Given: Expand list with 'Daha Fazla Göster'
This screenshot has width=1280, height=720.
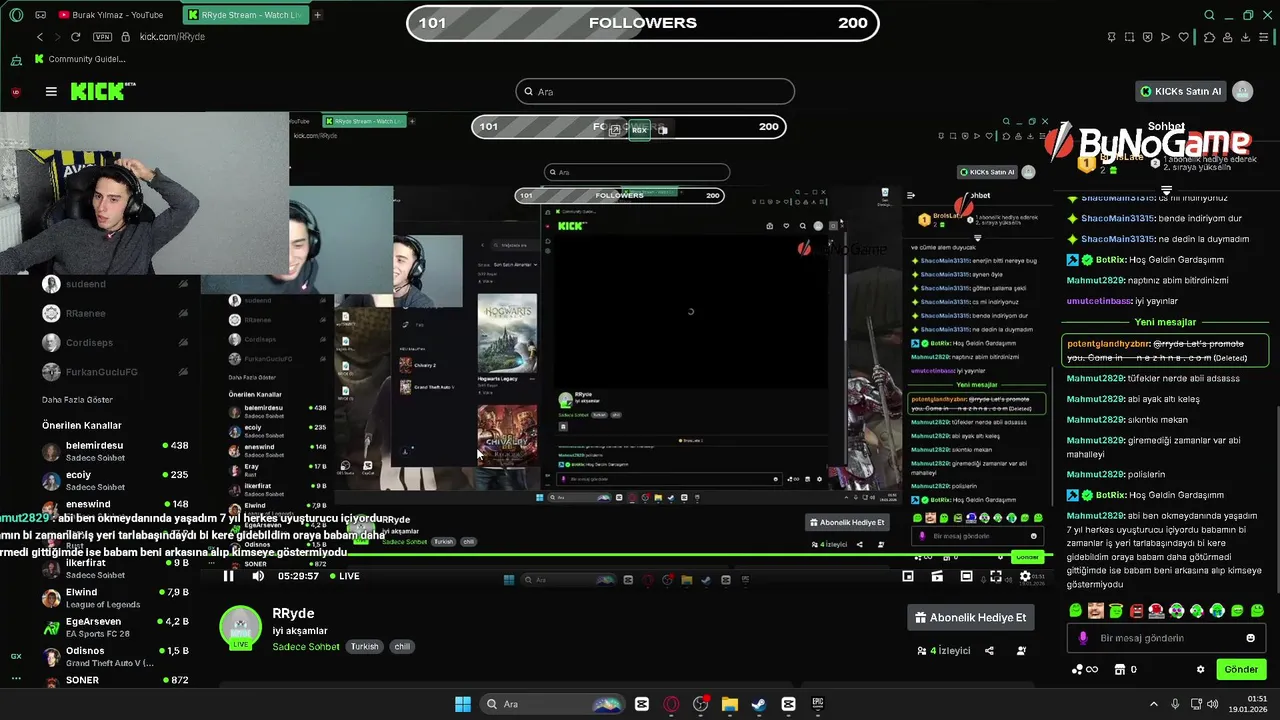Looking at the screenshot, I should tap(77, 400).
